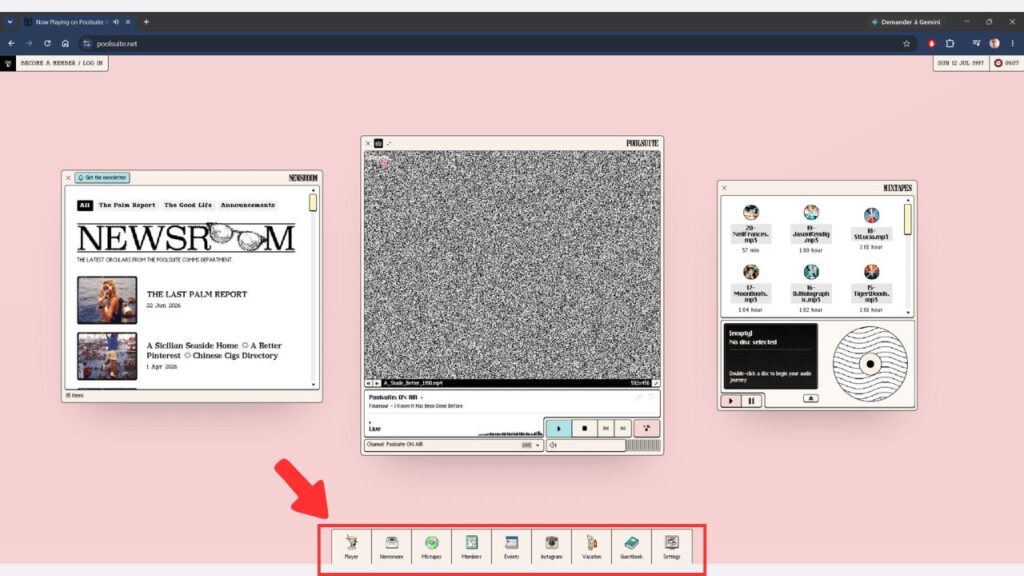Open browser extensions puzzle icon
1024x576 pixels.
point(950,44)
